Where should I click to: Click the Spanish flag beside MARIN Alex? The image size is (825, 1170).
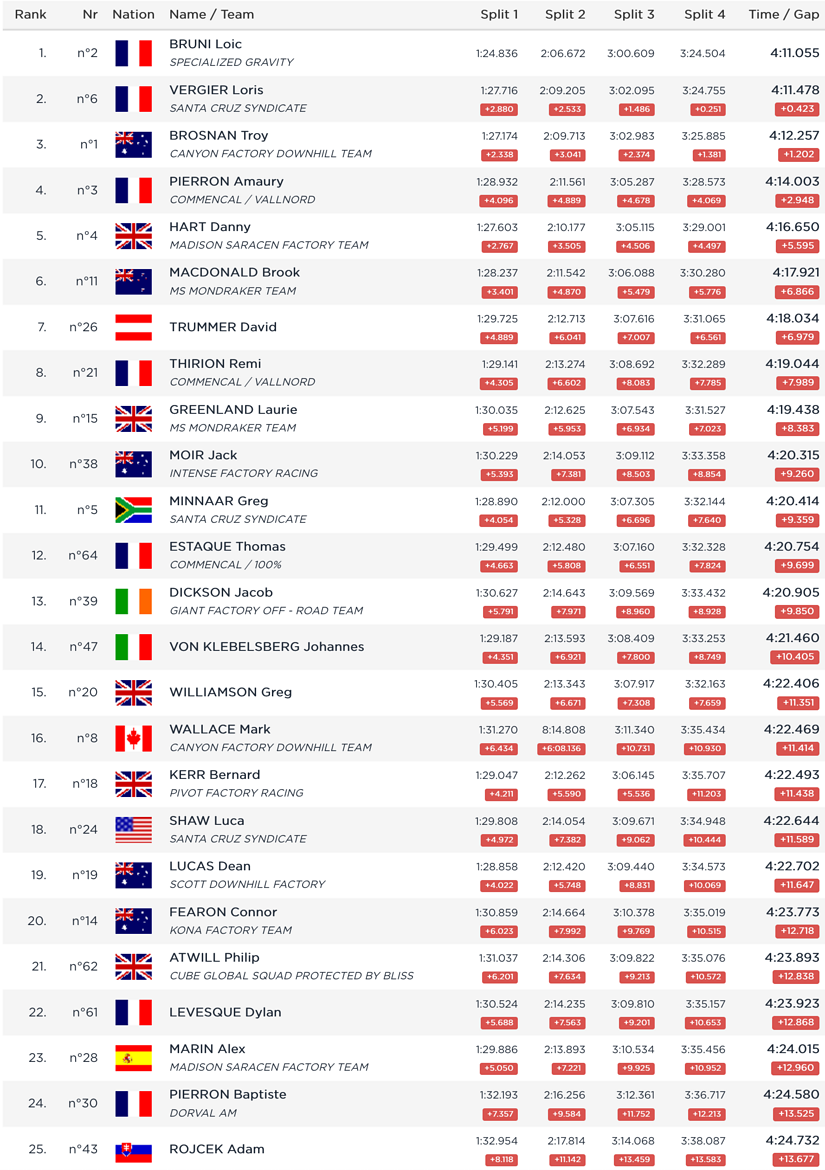point(134,1058)
